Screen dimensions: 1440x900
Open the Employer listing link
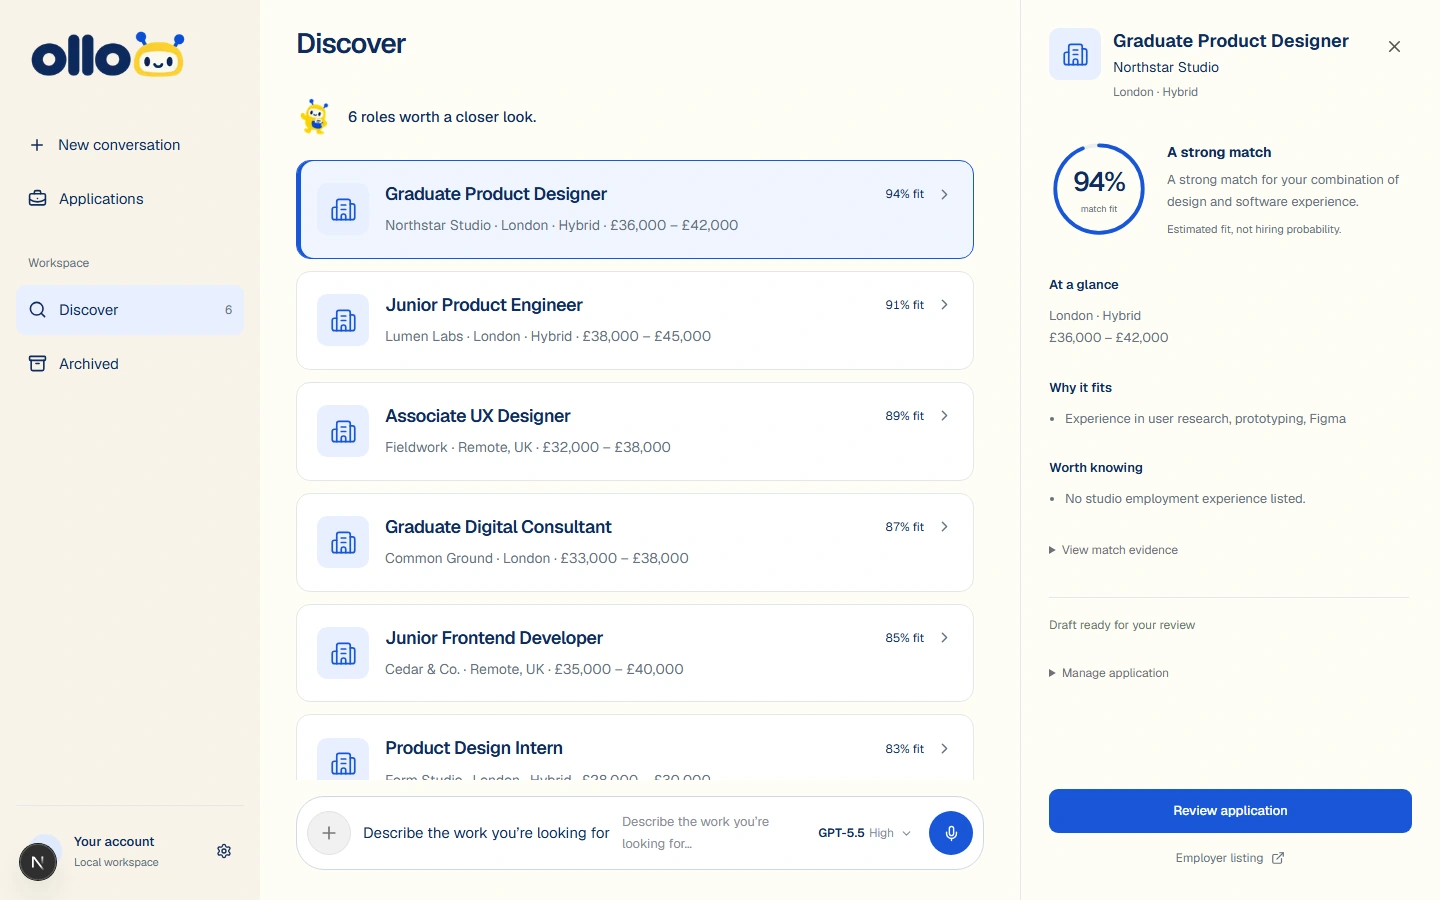click(x=1230, y=858)
